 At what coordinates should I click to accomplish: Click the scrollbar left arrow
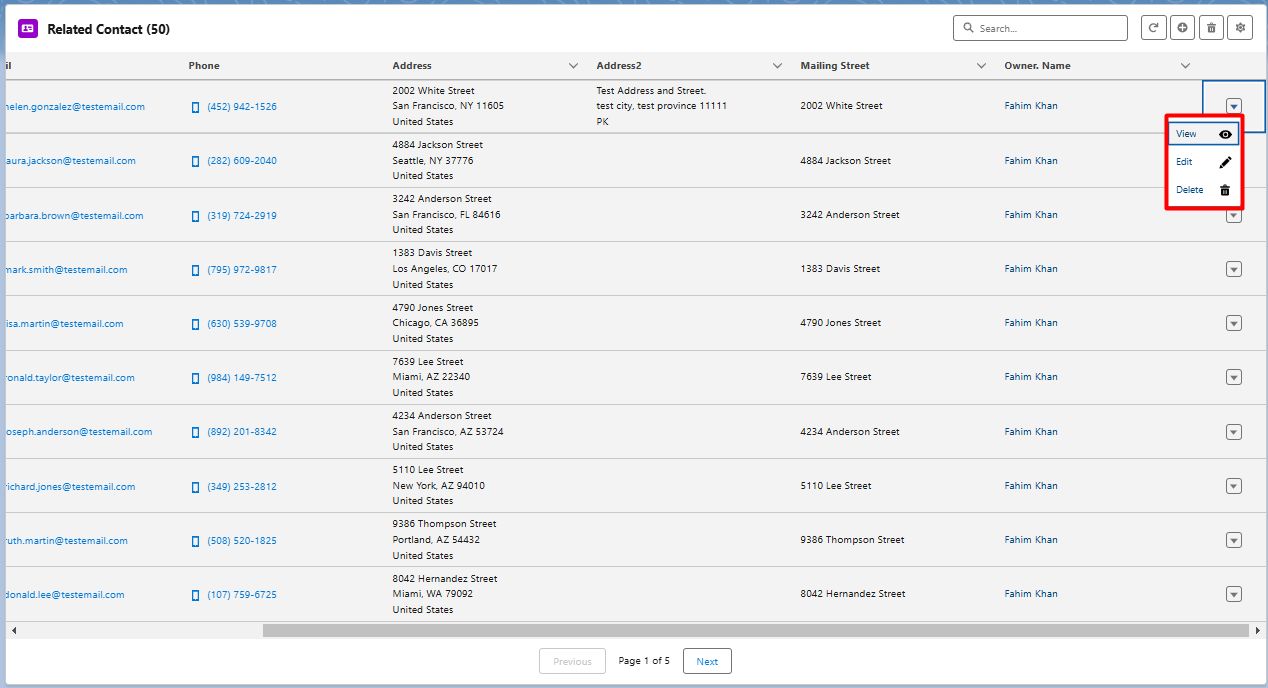(14, 631)
